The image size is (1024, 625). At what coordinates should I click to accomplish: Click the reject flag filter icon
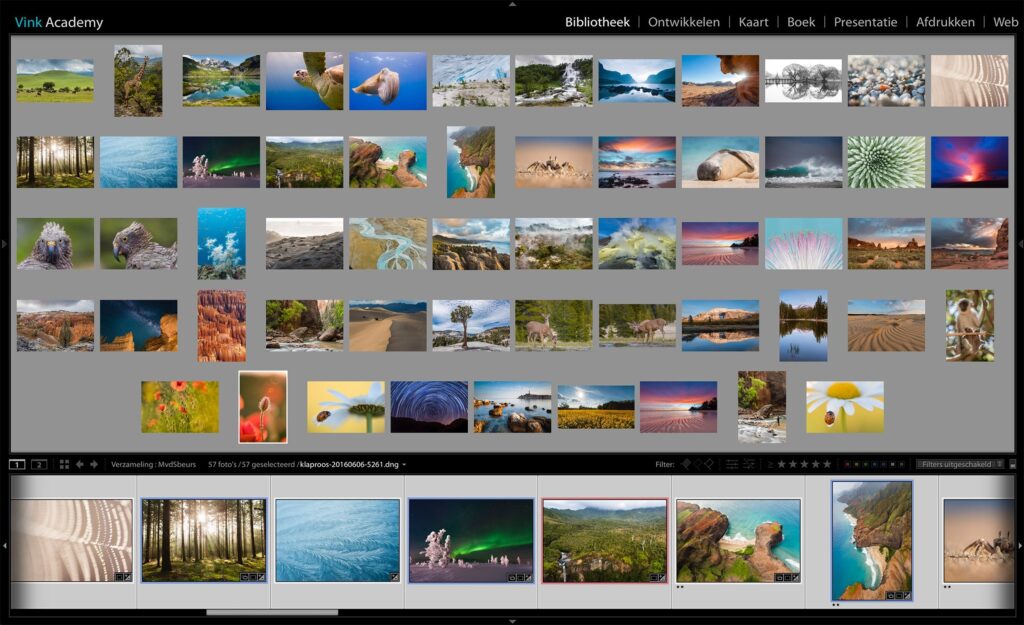click(709, 464)
